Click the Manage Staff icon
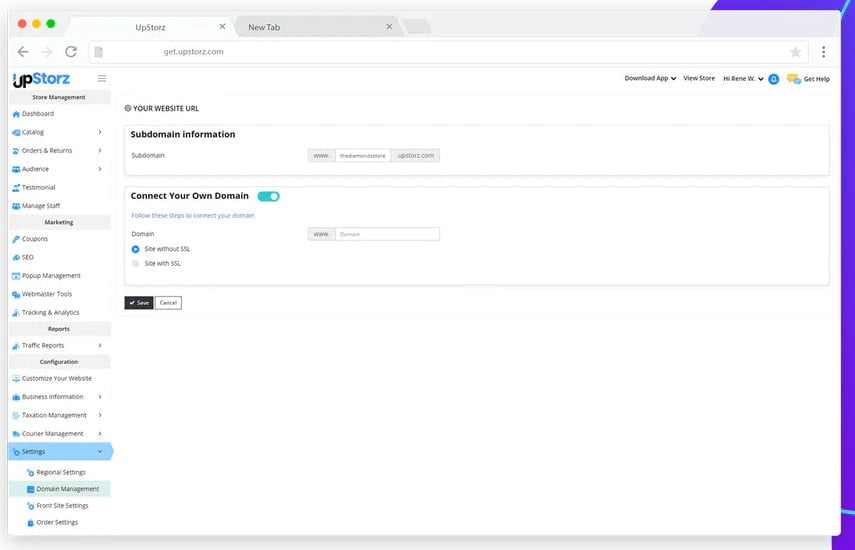Screen dimensions: 855x550 coord(16,206)
